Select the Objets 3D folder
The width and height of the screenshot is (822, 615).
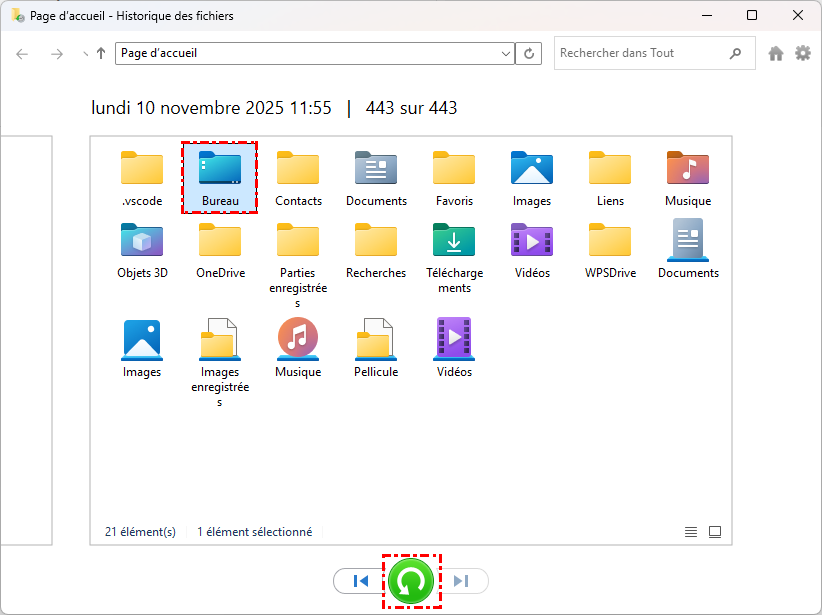pos(142,250)
